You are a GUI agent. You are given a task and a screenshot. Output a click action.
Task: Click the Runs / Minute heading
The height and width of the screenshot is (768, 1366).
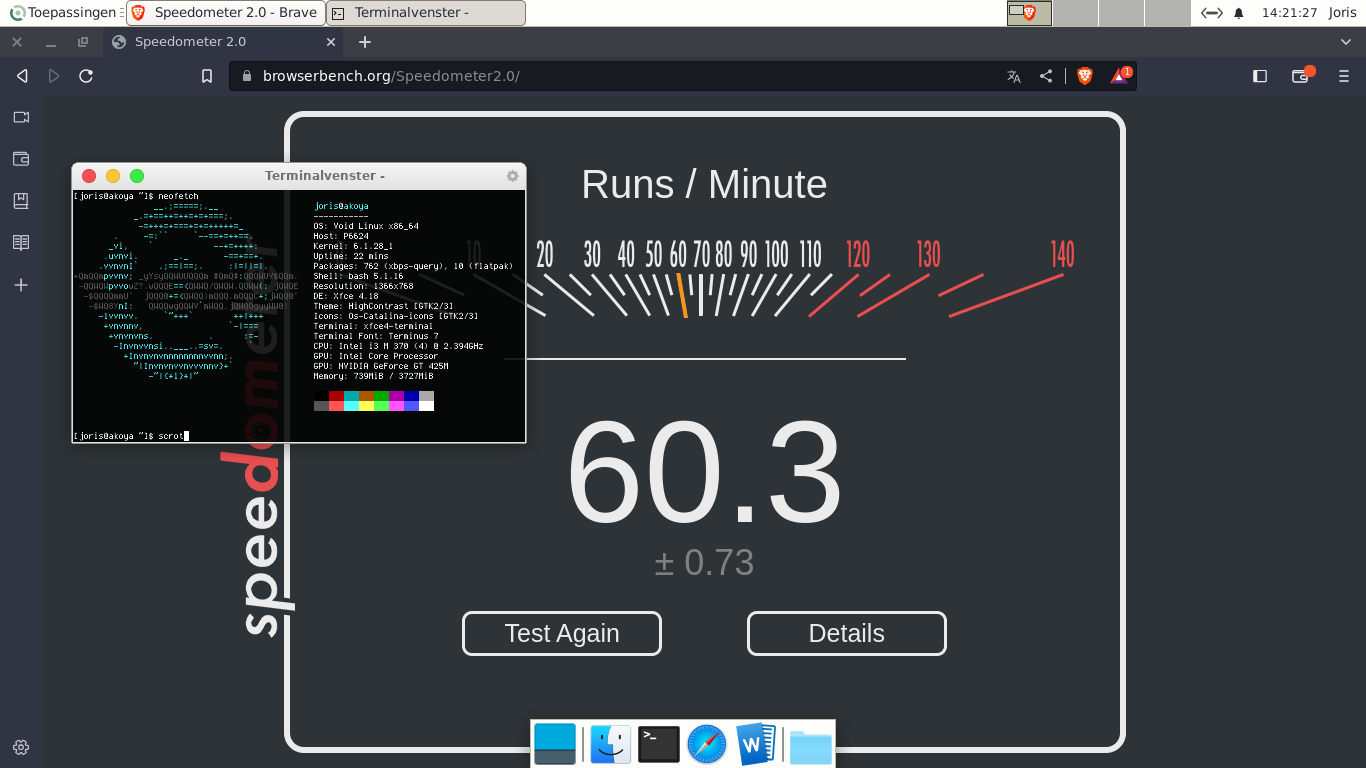pyautogui.click(x=704, y=185)
